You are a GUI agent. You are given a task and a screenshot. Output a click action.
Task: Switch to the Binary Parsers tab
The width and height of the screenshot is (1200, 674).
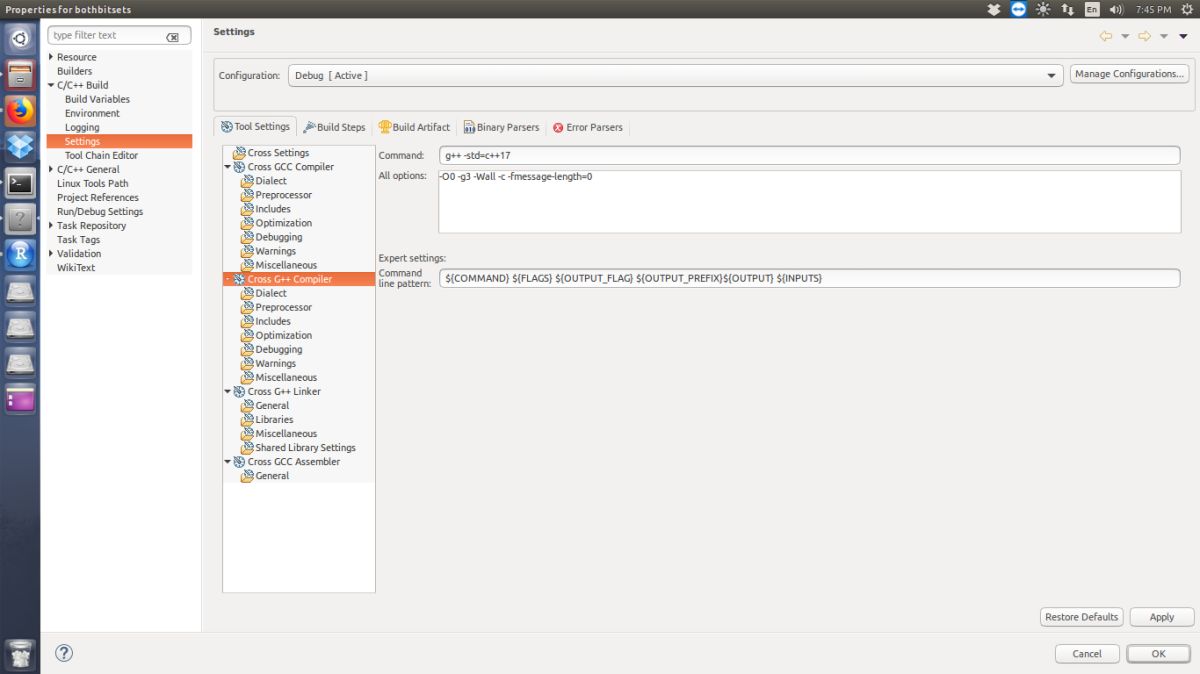[x=501, y=127]
